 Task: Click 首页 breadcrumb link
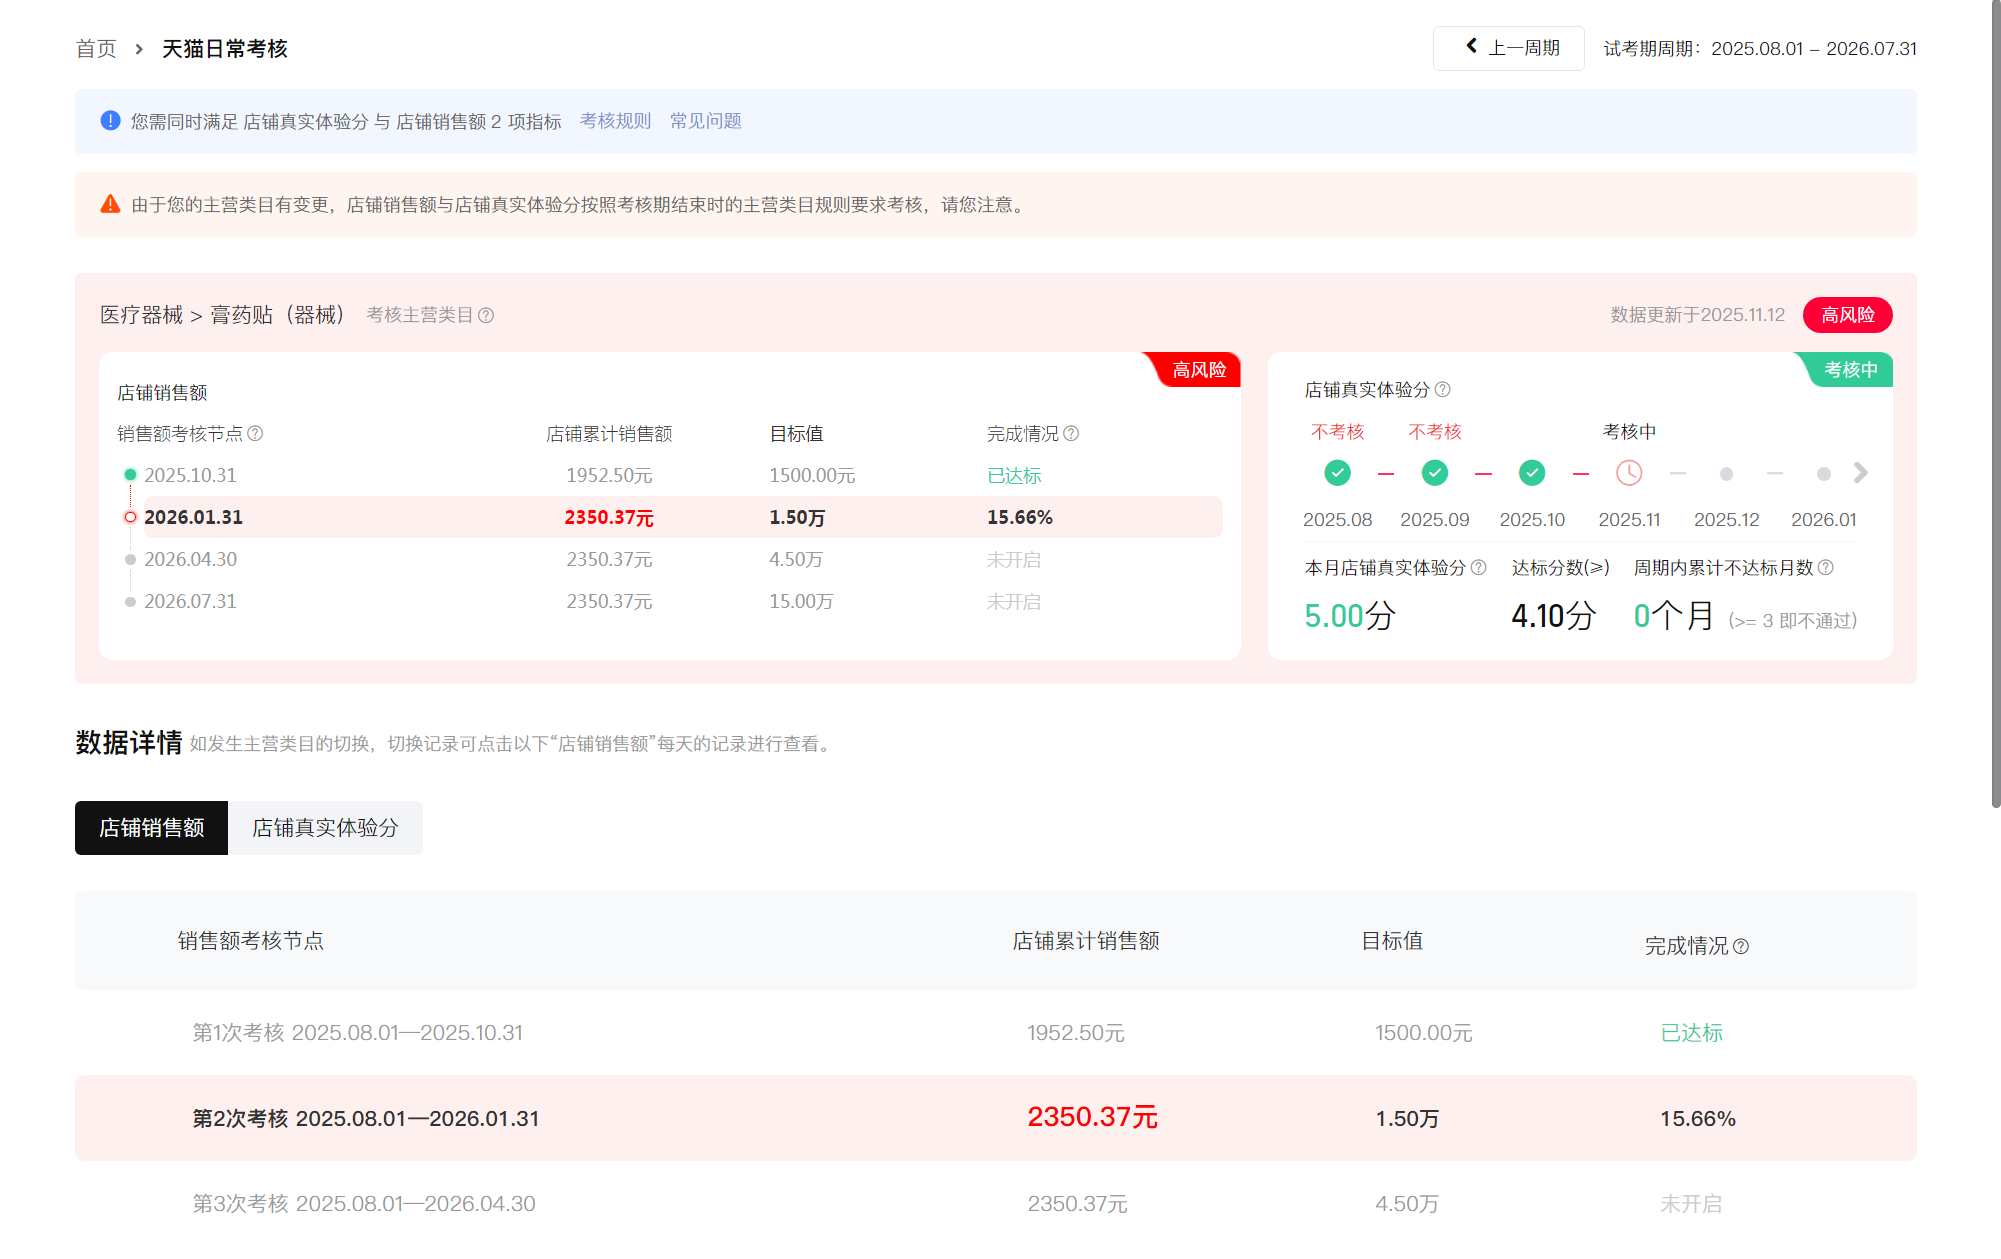click(96, 49)
